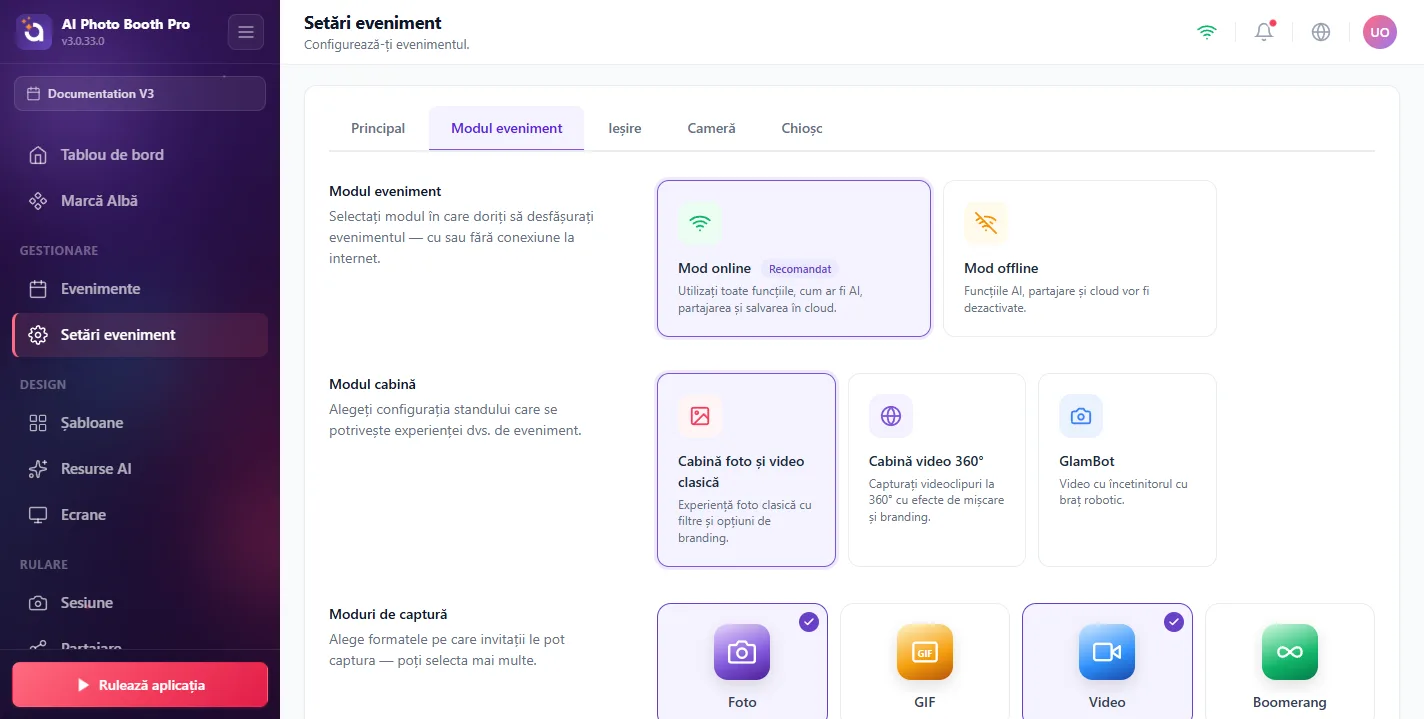The width and height of the screenshot is (1424, 719).
Task: Switch to the Chioșc tab
Action: (x=802, y=128)
